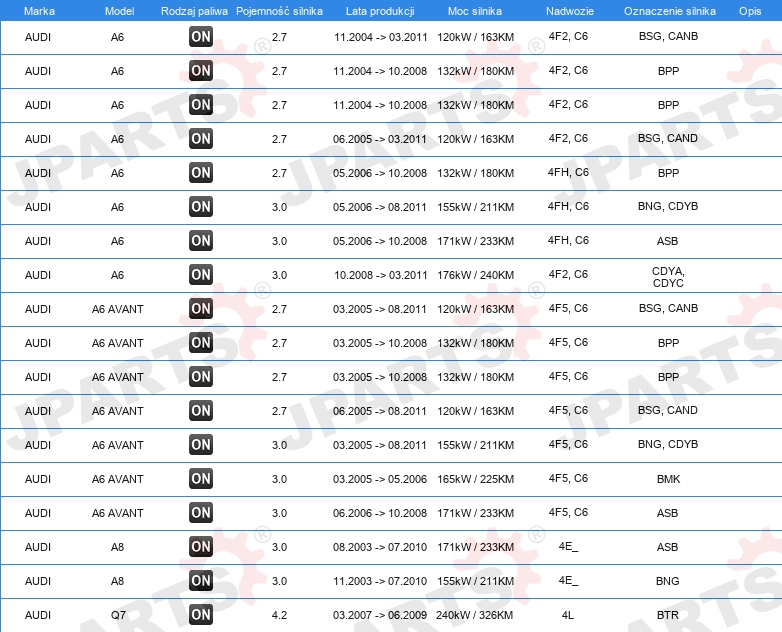
Task: Select the BMK engine code cell
Action: [668, 479]
